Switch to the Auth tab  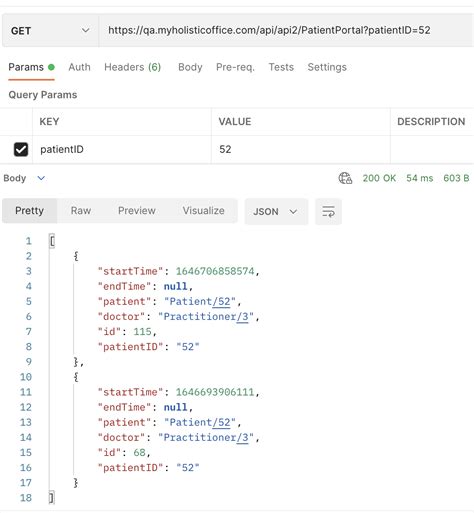pos(79,67)
